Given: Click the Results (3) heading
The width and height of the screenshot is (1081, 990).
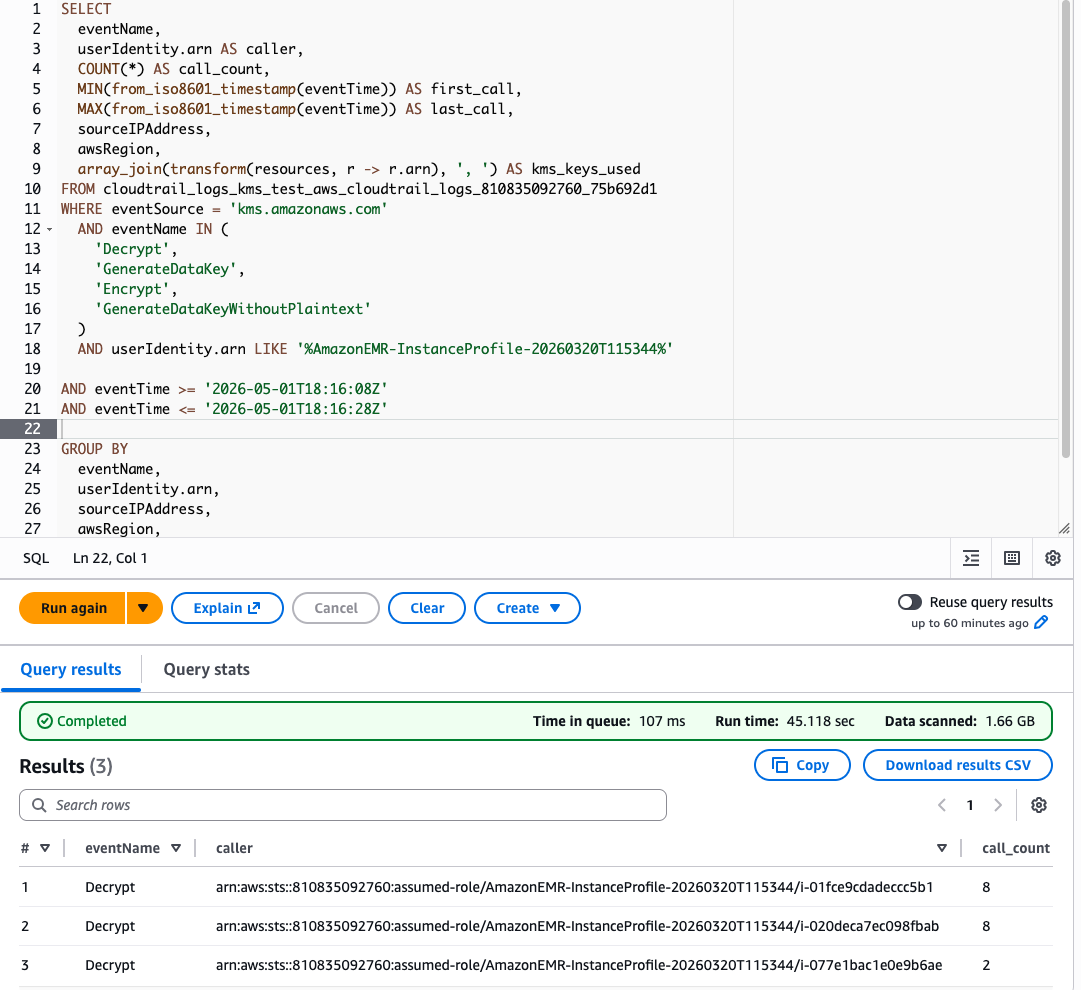Looking at the screenshot, I should (65, 767).
